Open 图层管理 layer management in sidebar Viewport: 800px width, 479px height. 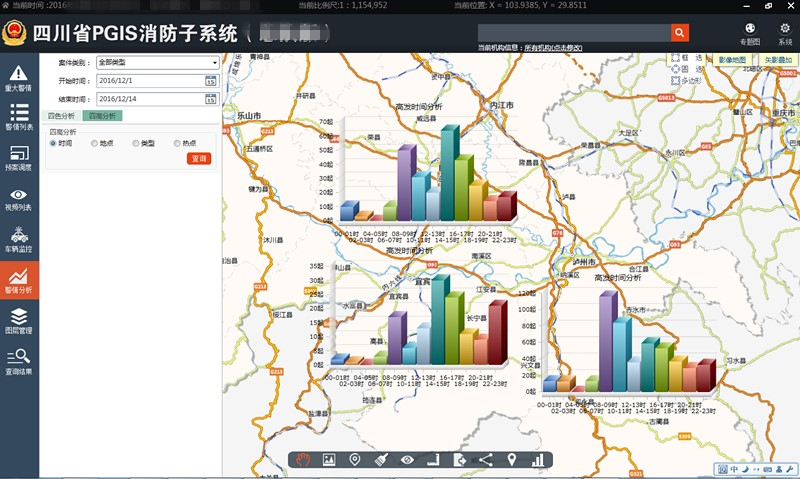[x=19, y=322]
